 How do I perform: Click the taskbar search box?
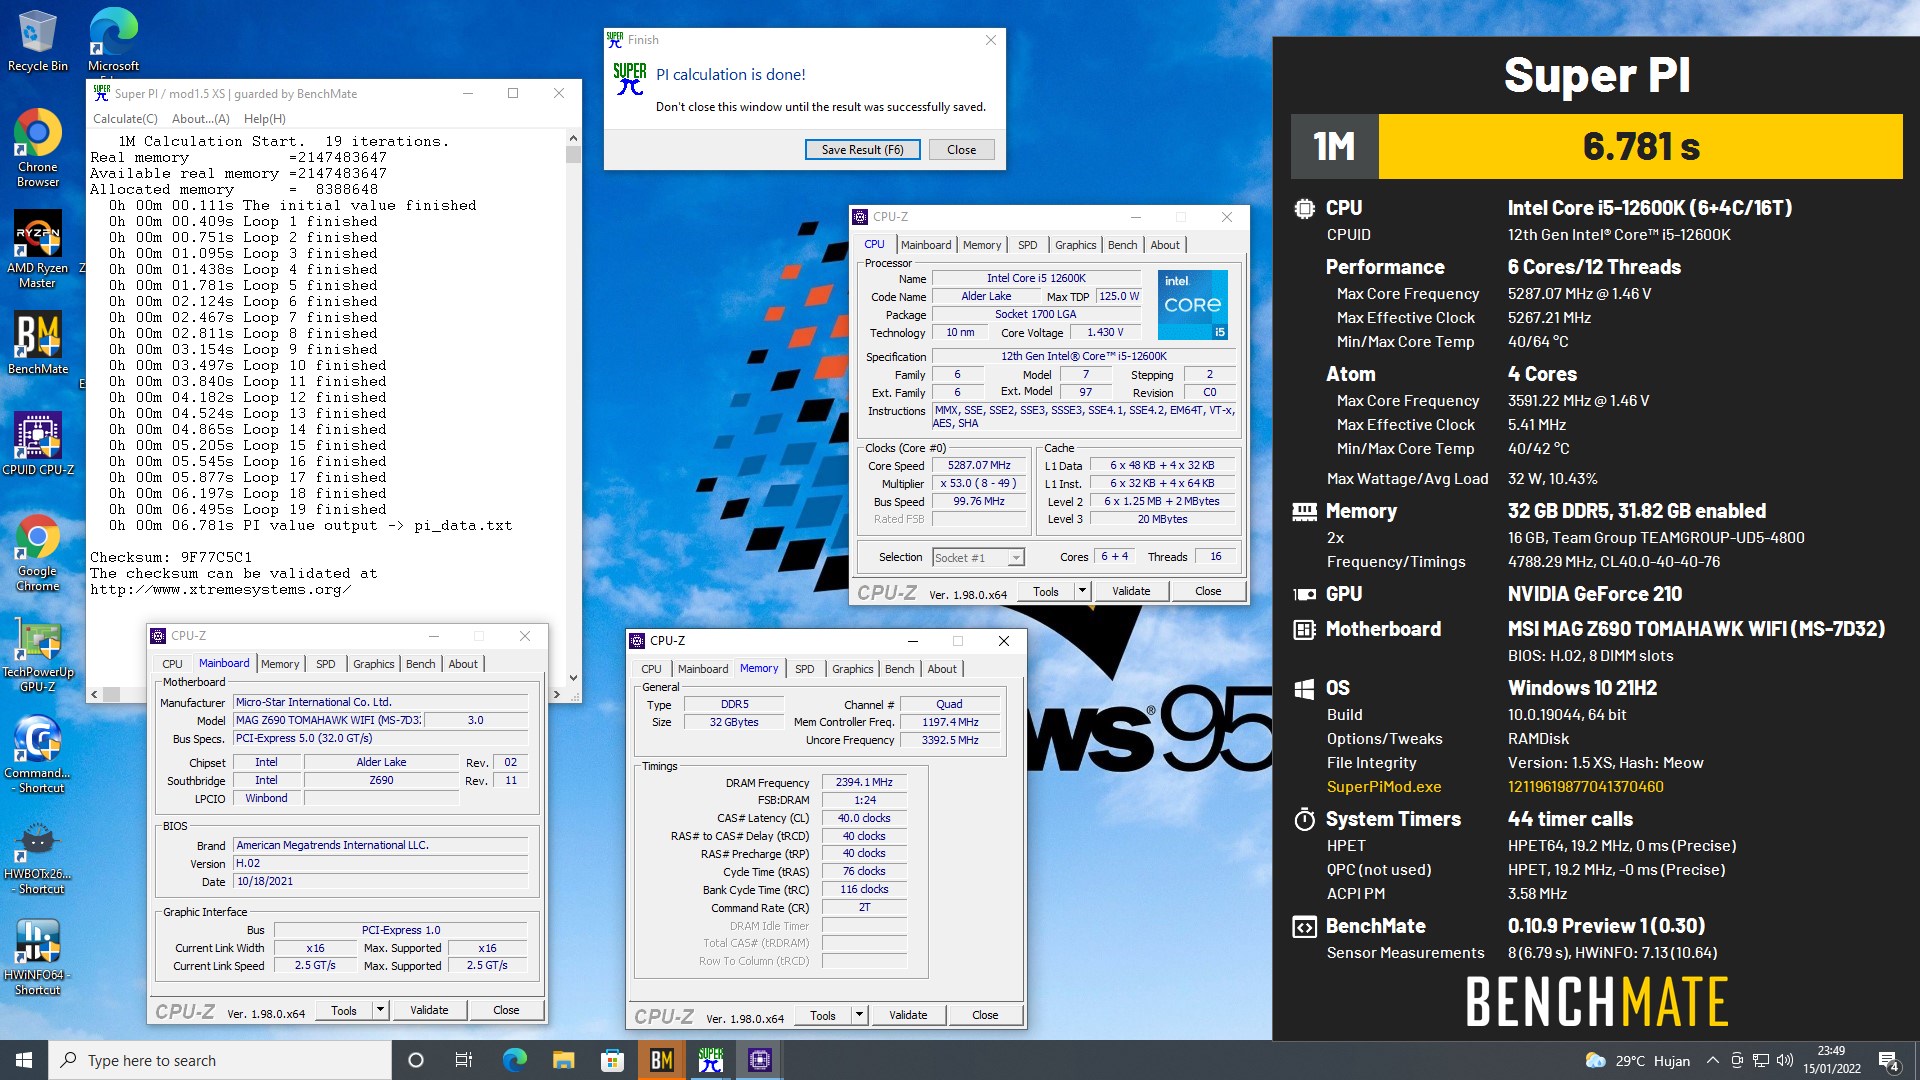[220, 1060]
